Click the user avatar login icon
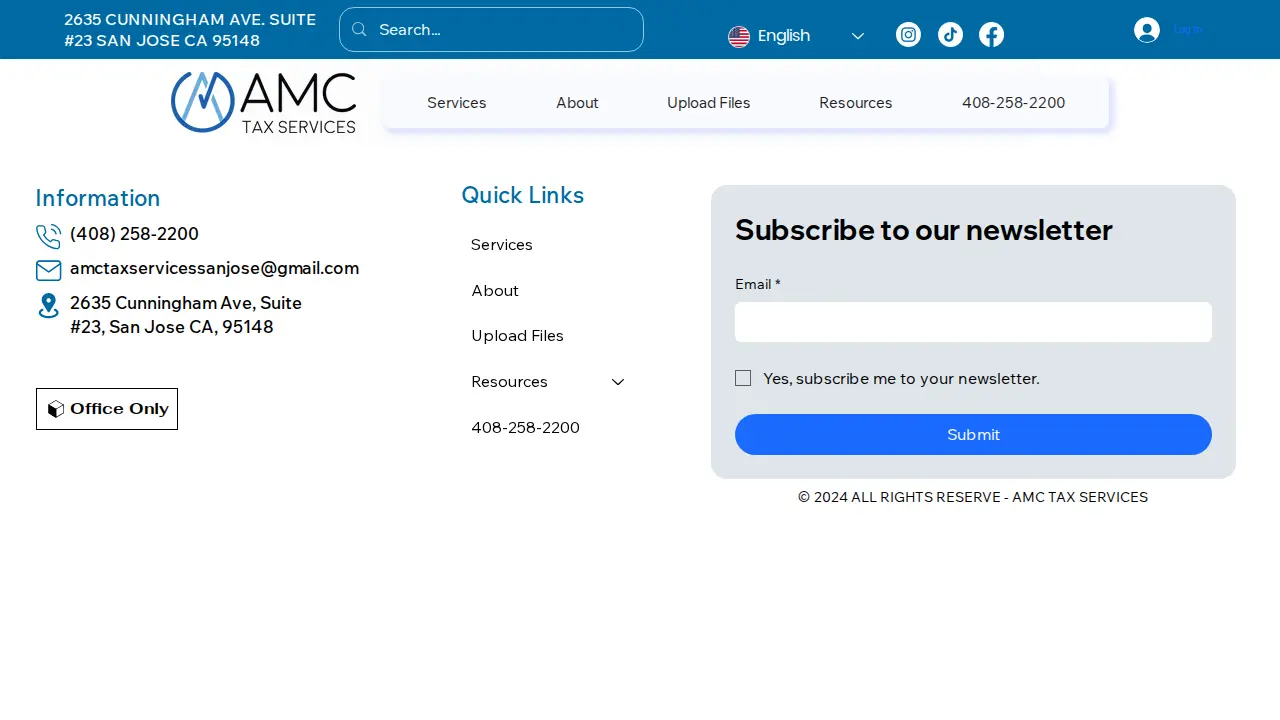This screenshot has height=720, width=1280. point(1147,30)
